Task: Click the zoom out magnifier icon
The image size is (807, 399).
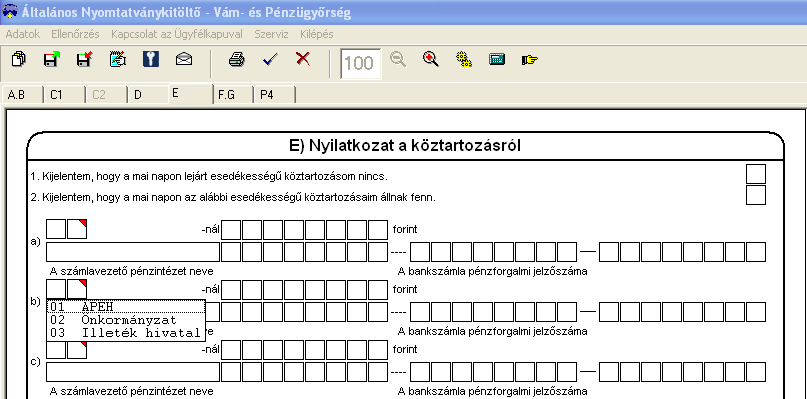Action: pyautogui.click(x=398, y=59)
